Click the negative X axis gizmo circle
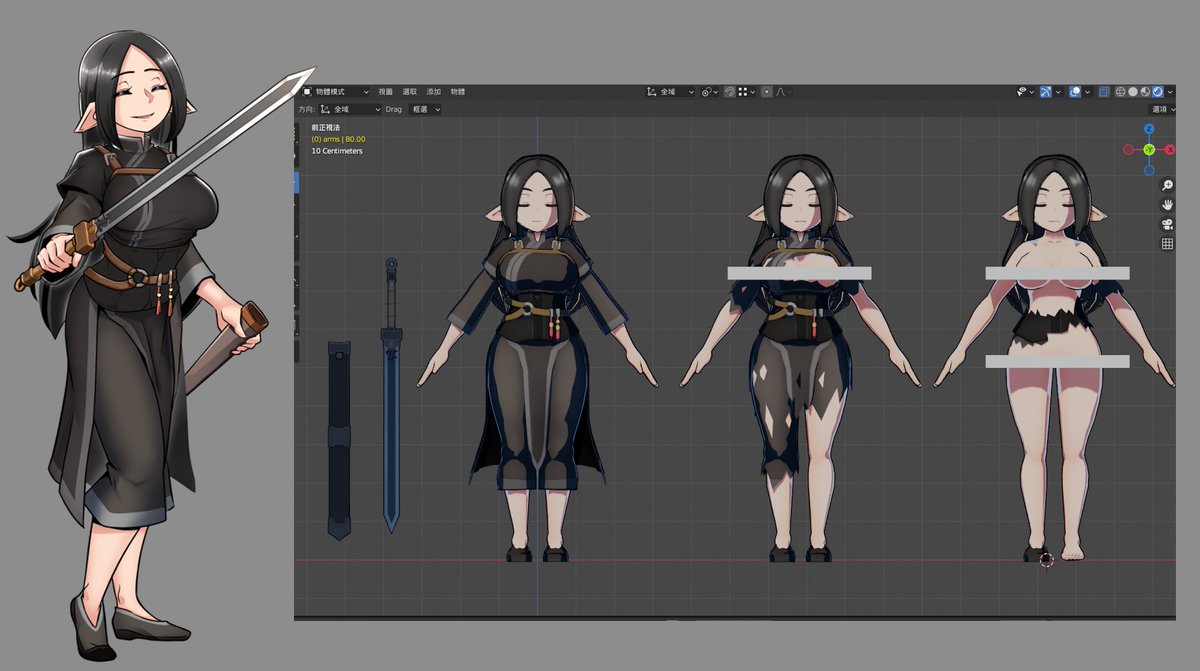 click(1128, 150)
